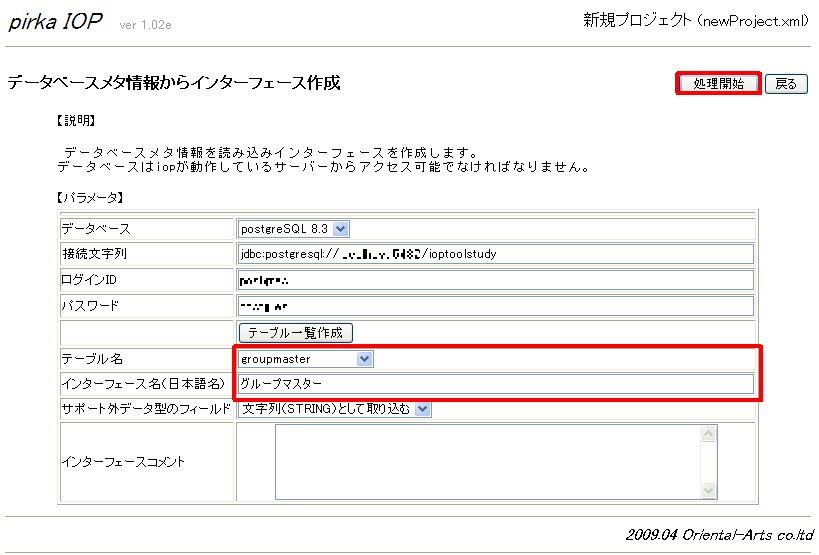The width and height of the screenshot is (819, 555).
Task: Select the パスワード input field
Action: pyautogui.click(x=495, y=306)
